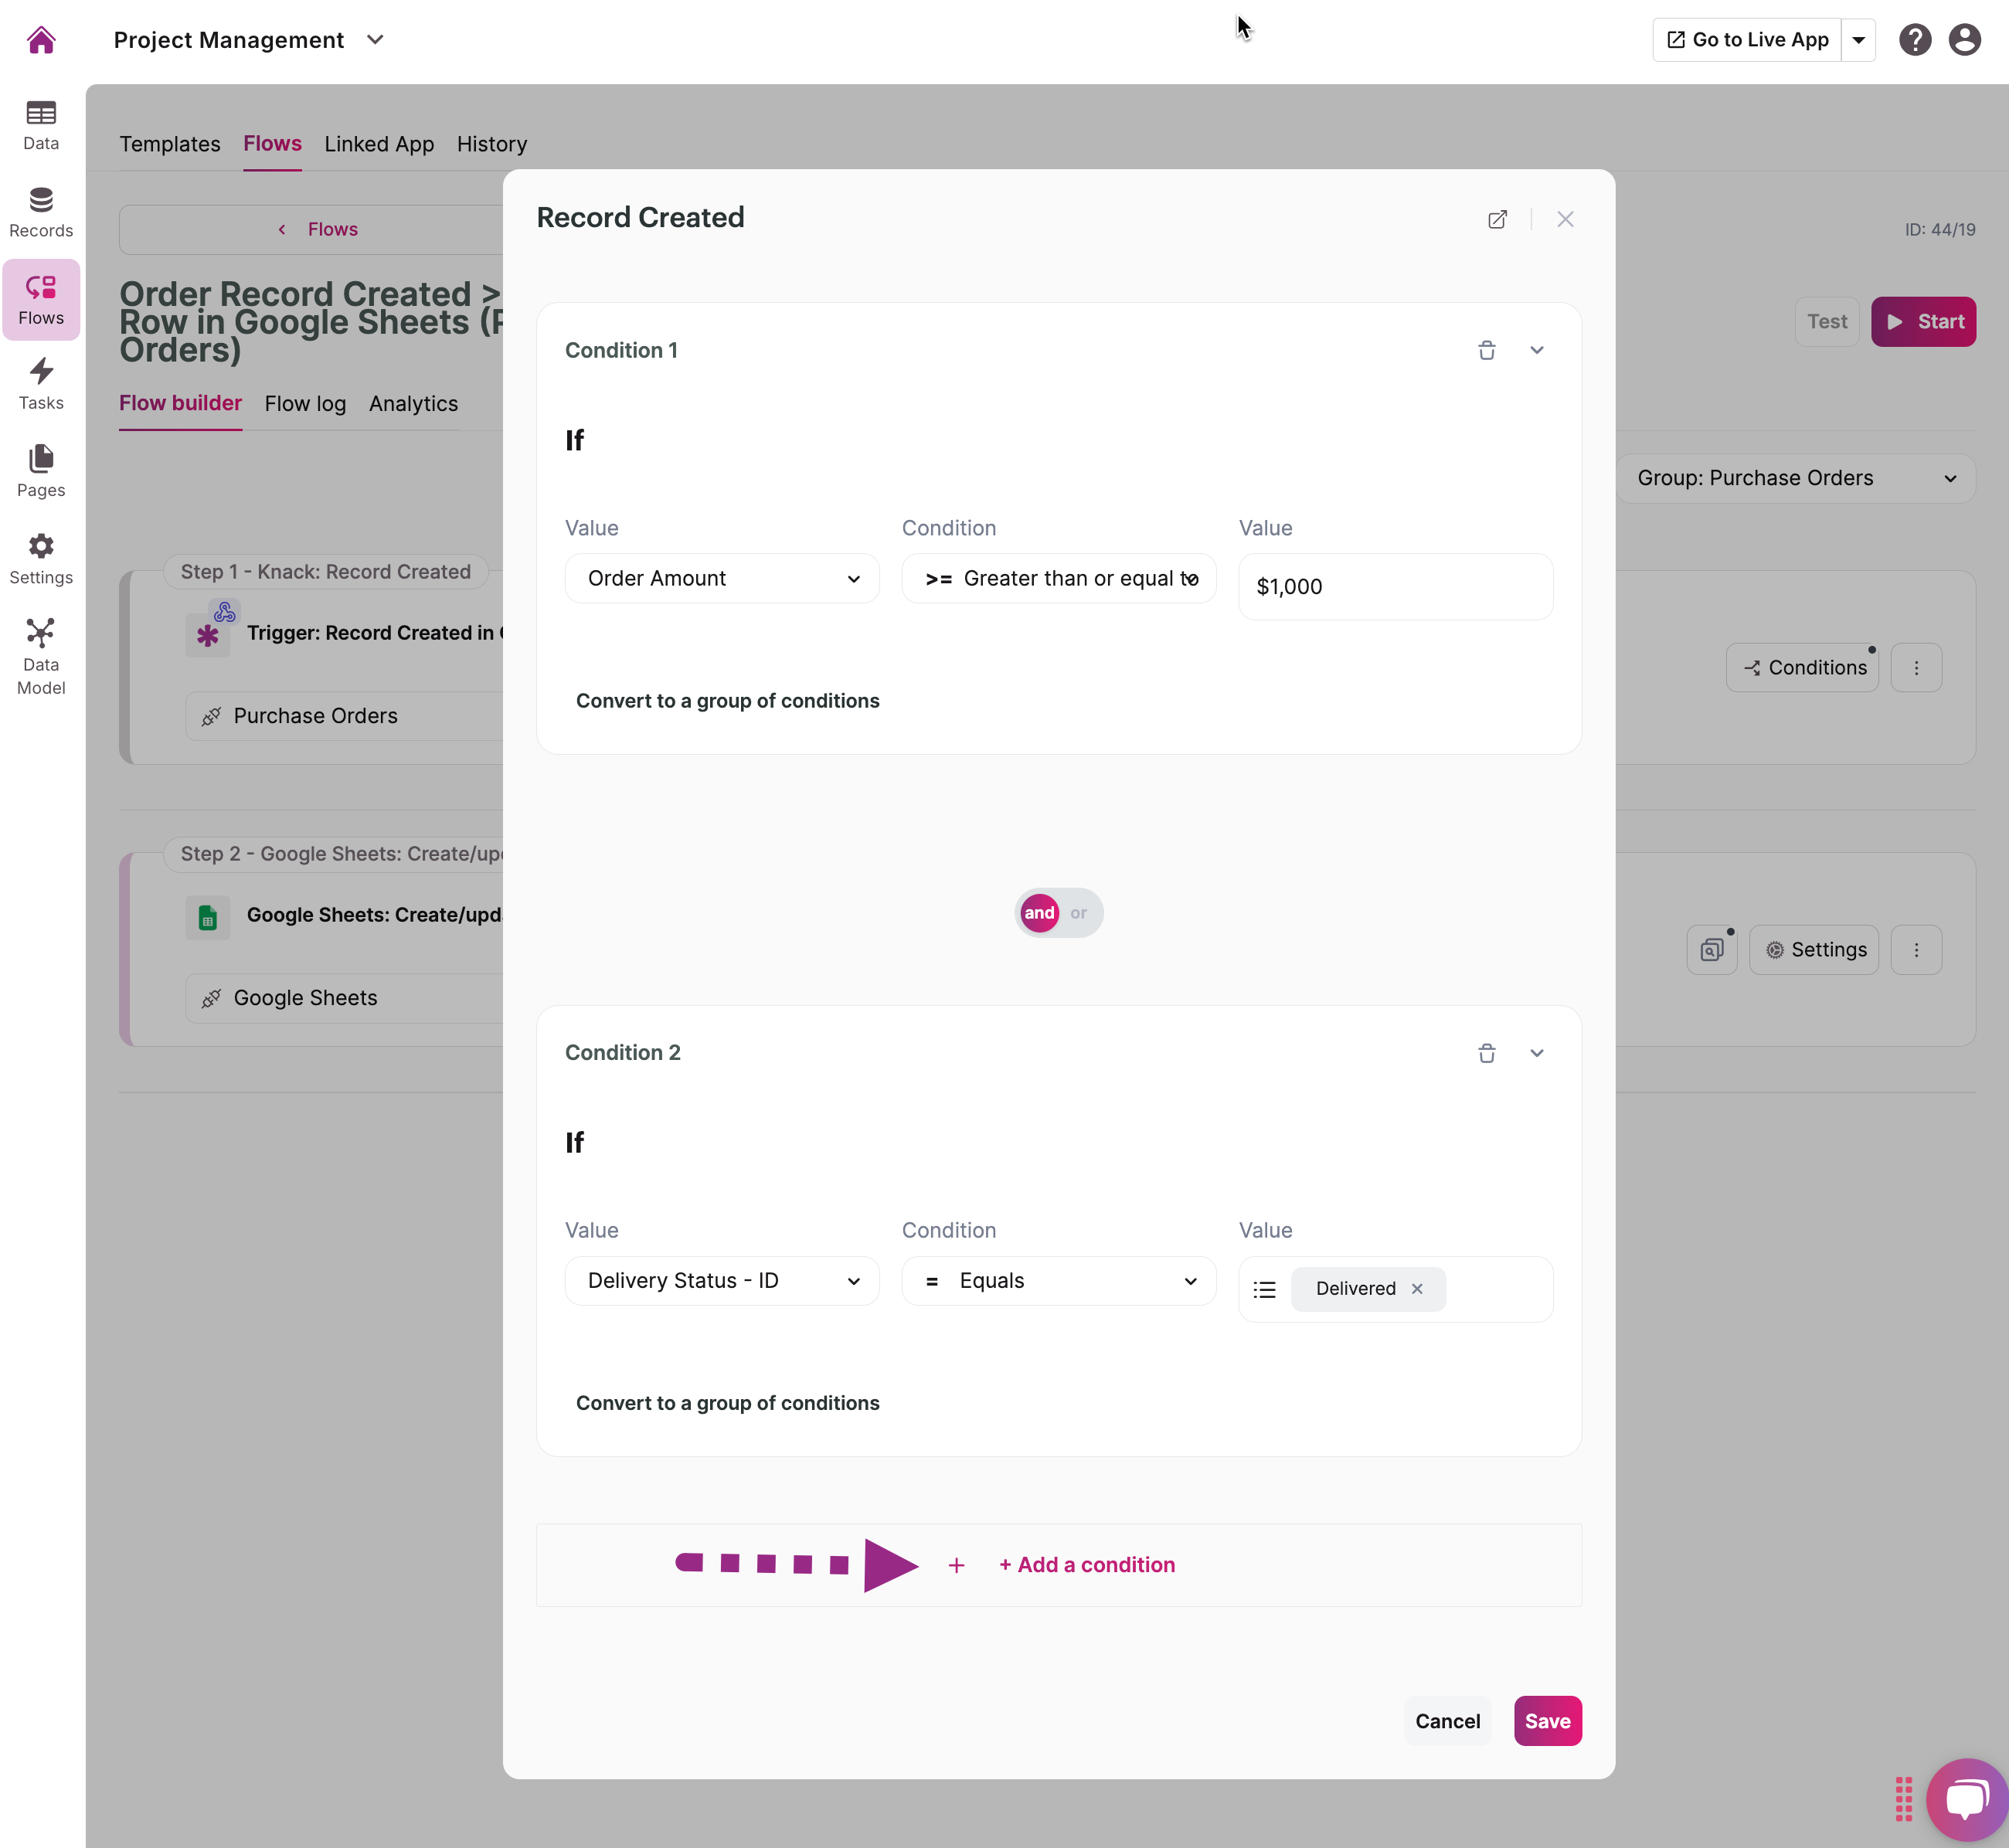Screen dimensions: 2009x1848
Task: Click Add a condition link
Action: click(1086, 1565)
